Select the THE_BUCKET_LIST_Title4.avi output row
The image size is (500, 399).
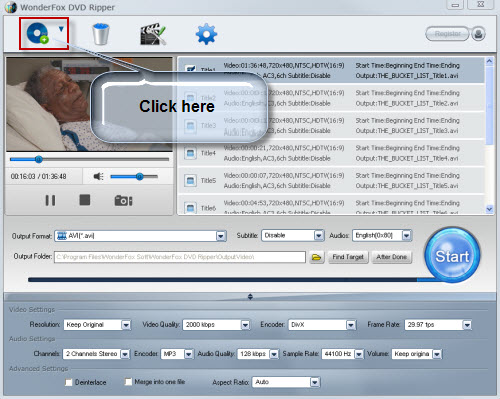[x=331, y=153]
